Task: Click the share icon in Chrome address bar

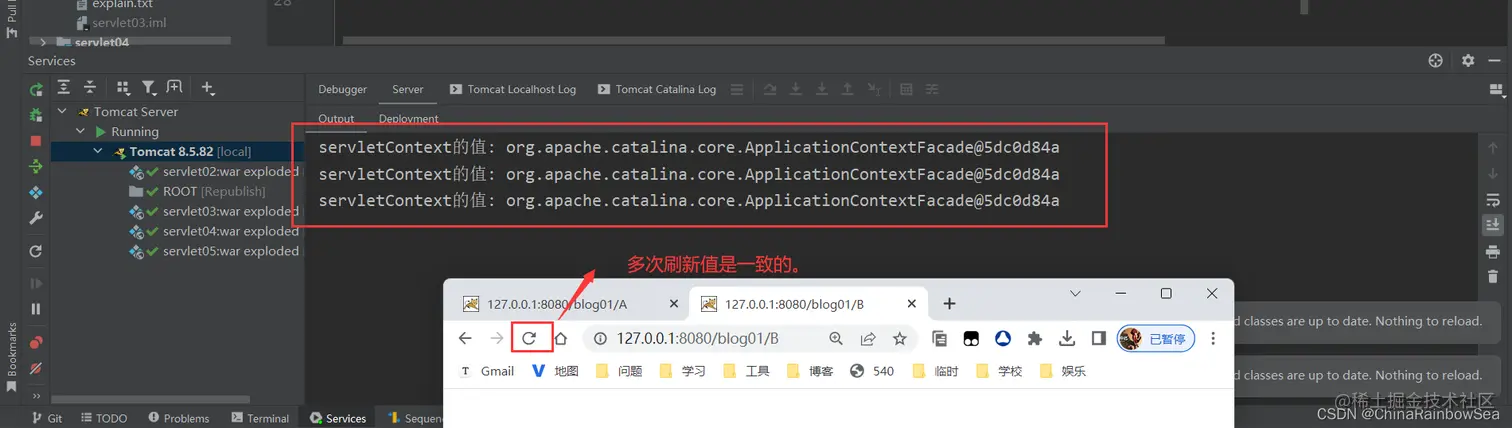Action: coord(868,339)
